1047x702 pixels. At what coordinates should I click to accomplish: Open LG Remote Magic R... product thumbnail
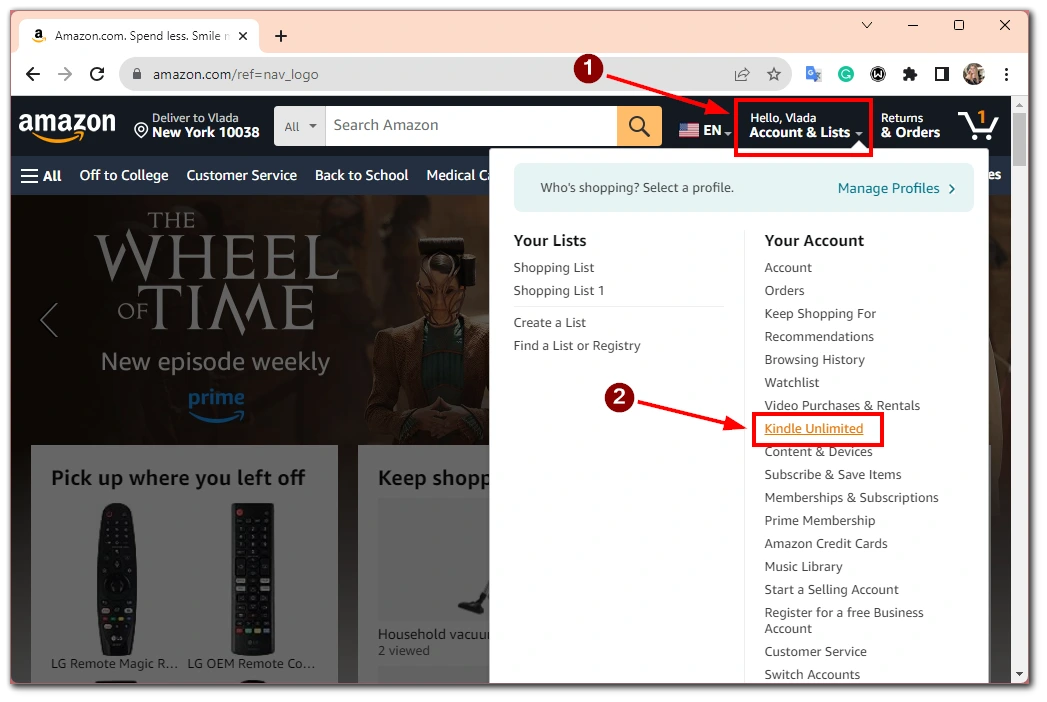pyautogui.click(x=117, y=578)
